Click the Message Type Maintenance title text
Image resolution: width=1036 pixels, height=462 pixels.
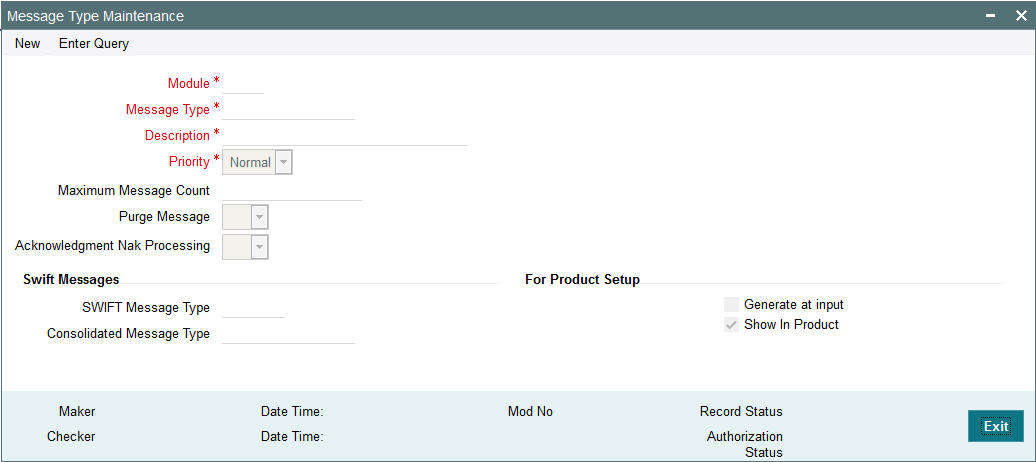[x=96, y=16]
